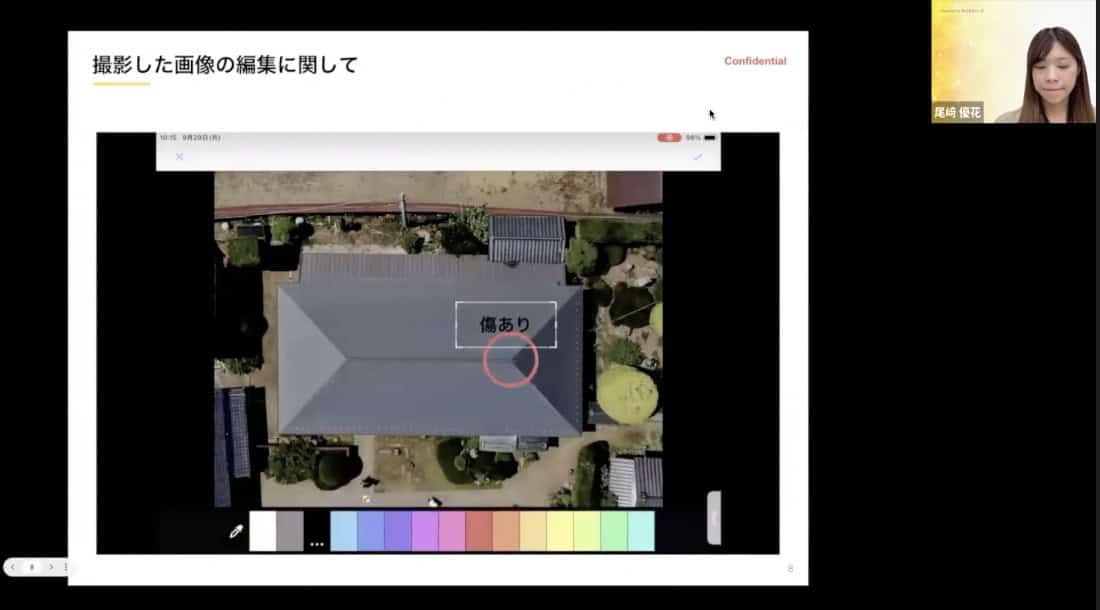Select the eyedropper pen tool icon
The width and height of the screenshot is (1100, 610).
click(236, 531)
